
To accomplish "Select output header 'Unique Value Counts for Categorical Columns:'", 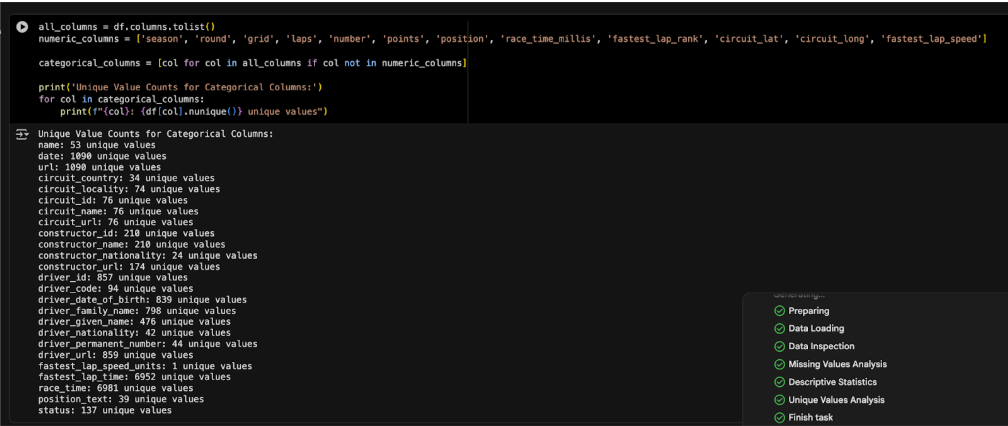I will point(156,134).
